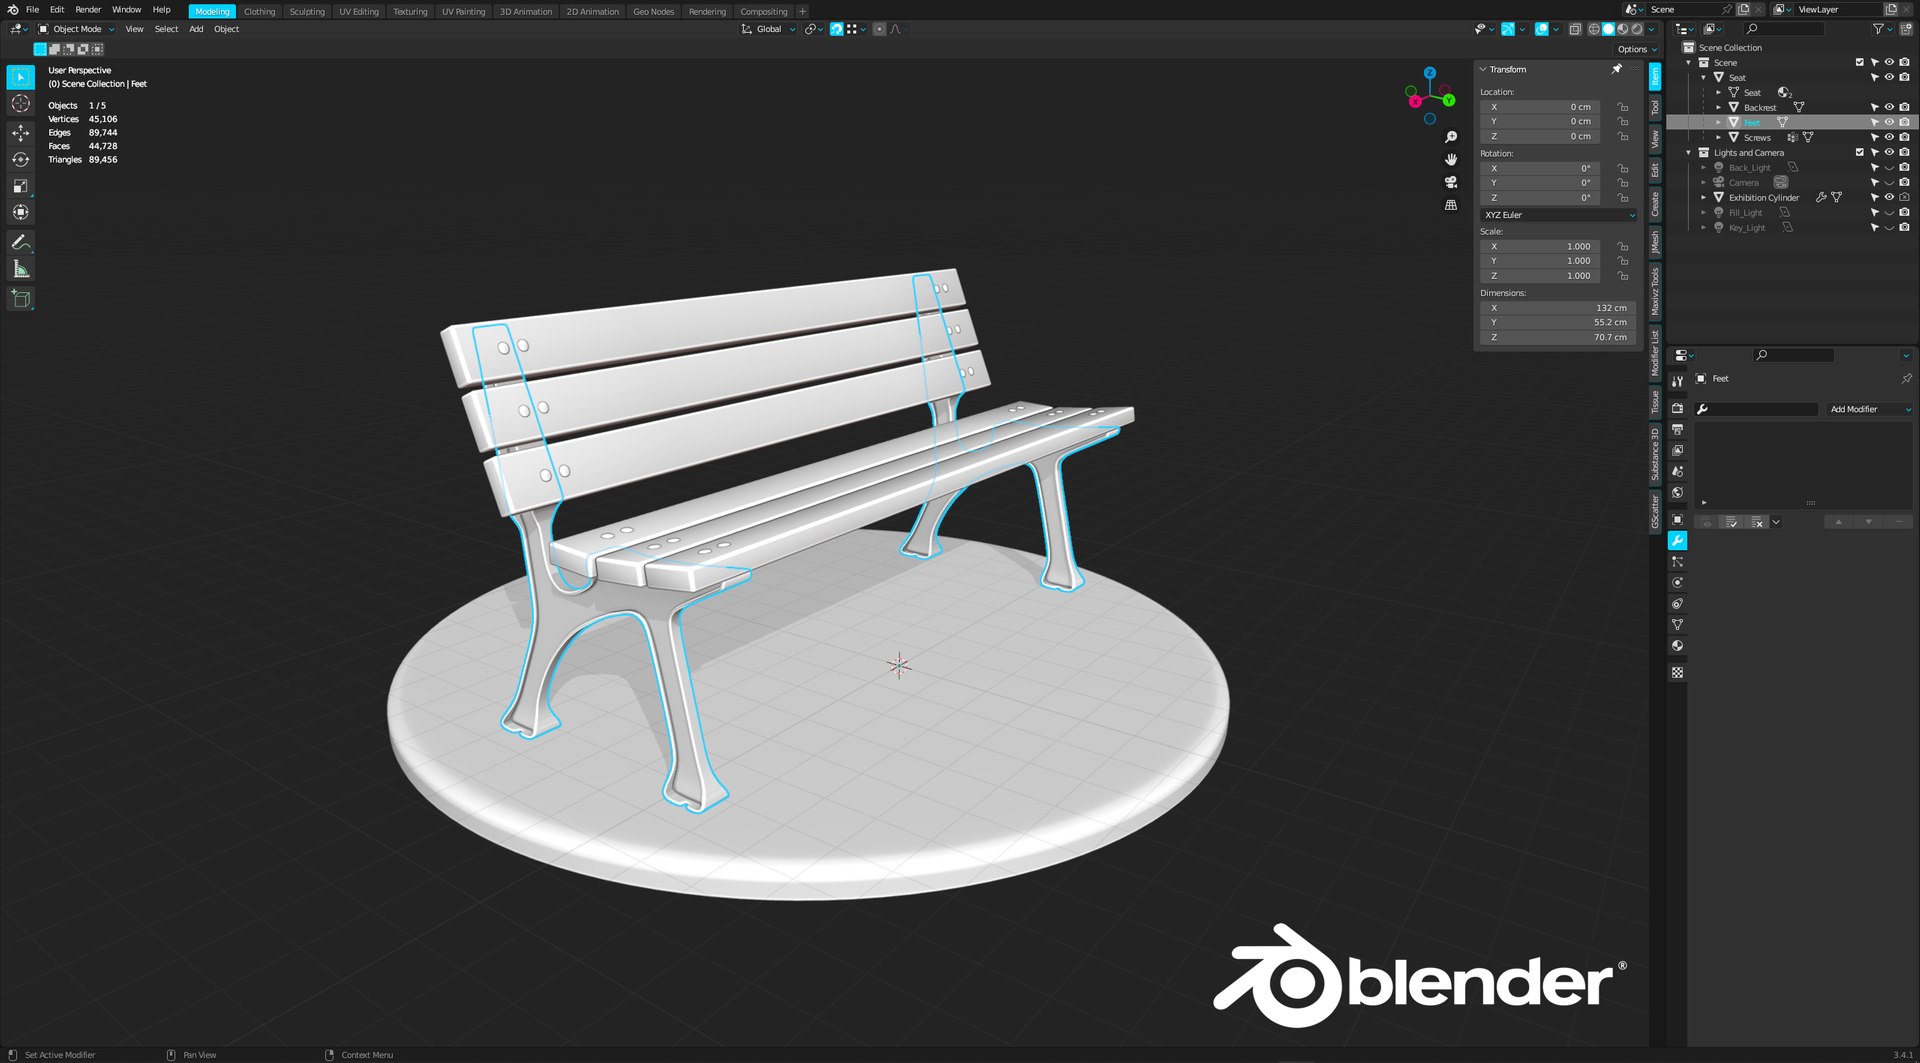Collapse the Lights and Camera collection
Viewport: 1920px width, 1063px height.
coord(1689,152)
